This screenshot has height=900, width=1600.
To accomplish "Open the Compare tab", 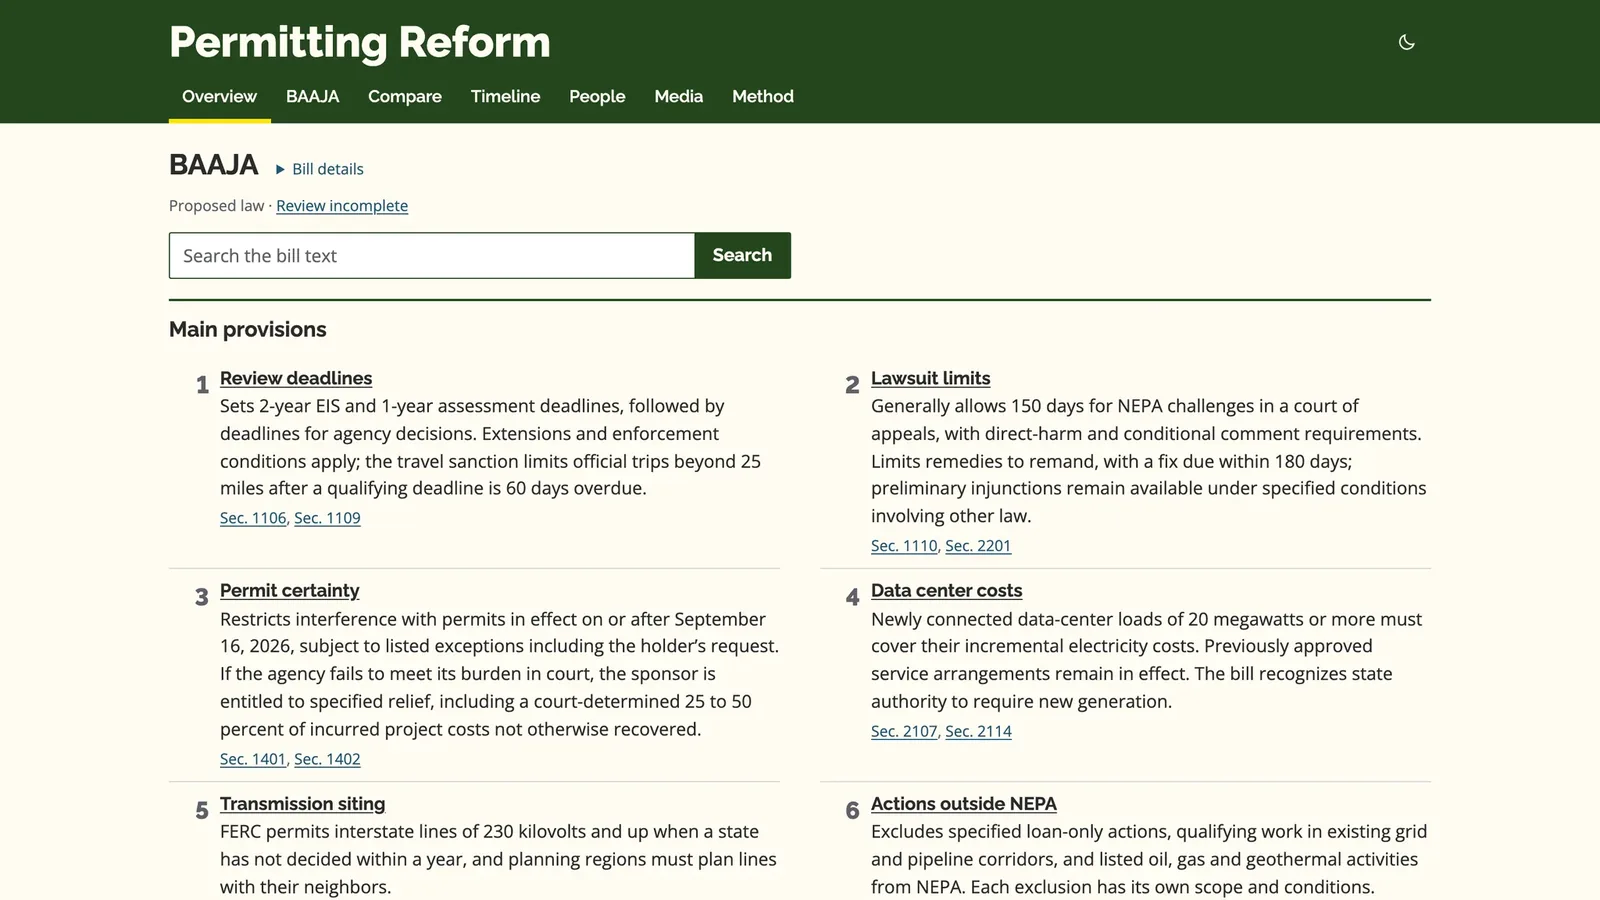I will pos(404,96).
